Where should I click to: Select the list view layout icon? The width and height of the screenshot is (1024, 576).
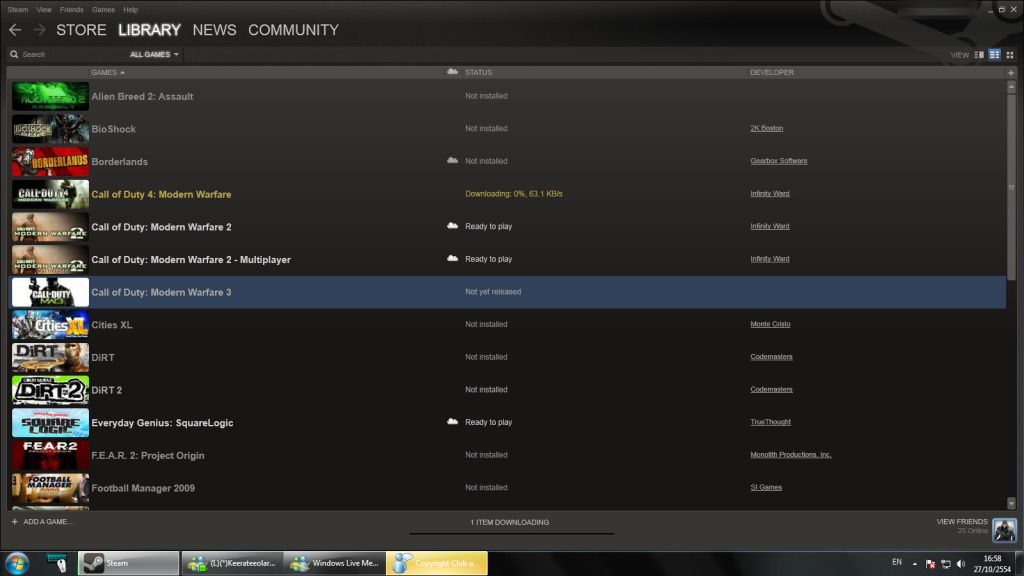click(994, 55)
